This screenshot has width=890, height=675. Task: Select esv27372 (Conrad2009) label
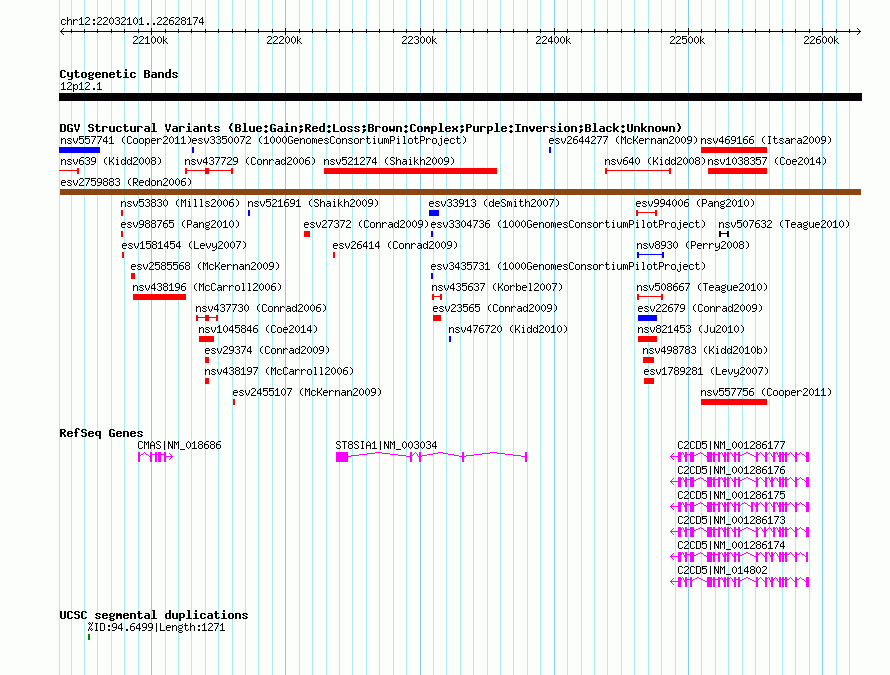[x=367, y=224]
